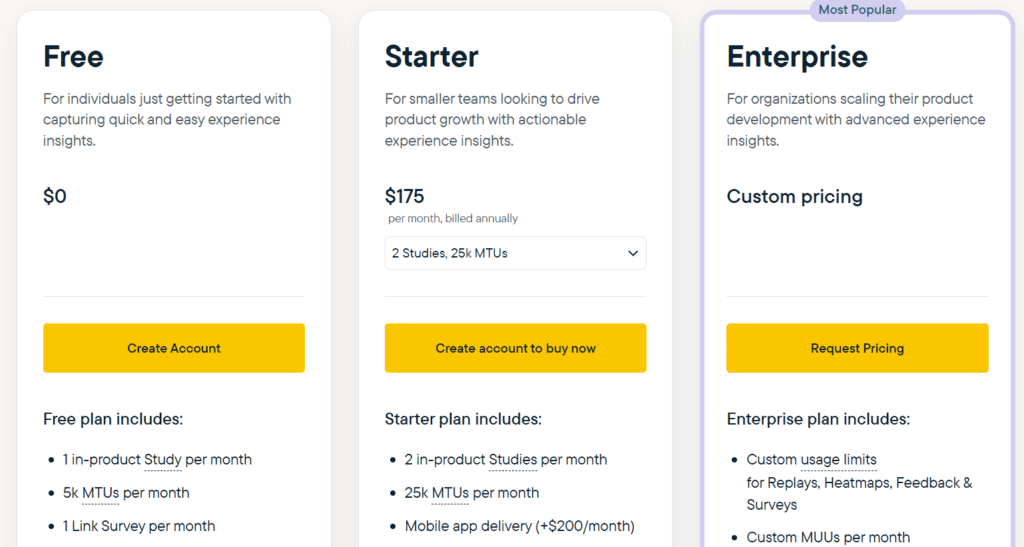This screenshot has height=547, width=1024.
Task: Open the 2 Studies, 25k MTUs dropdown
Action: click(x=515, y=253)
